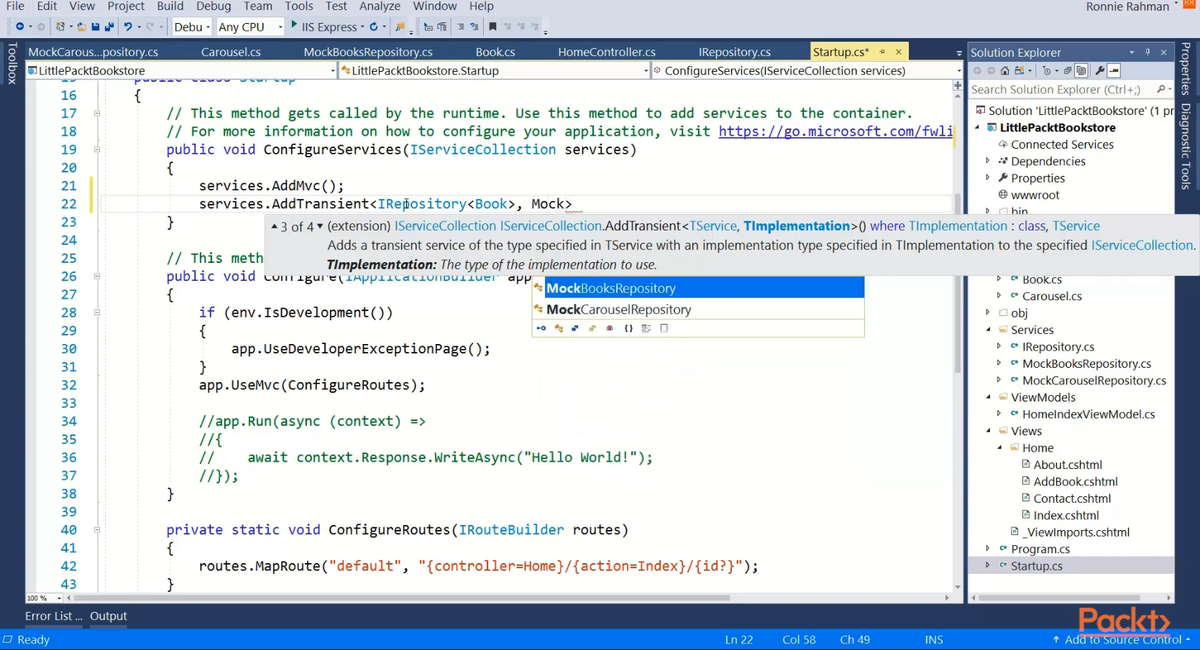Image resolution: width=1200 pixels, height=650 pixels.
Task: Click the Save All icon
Action: click(109, 27)
